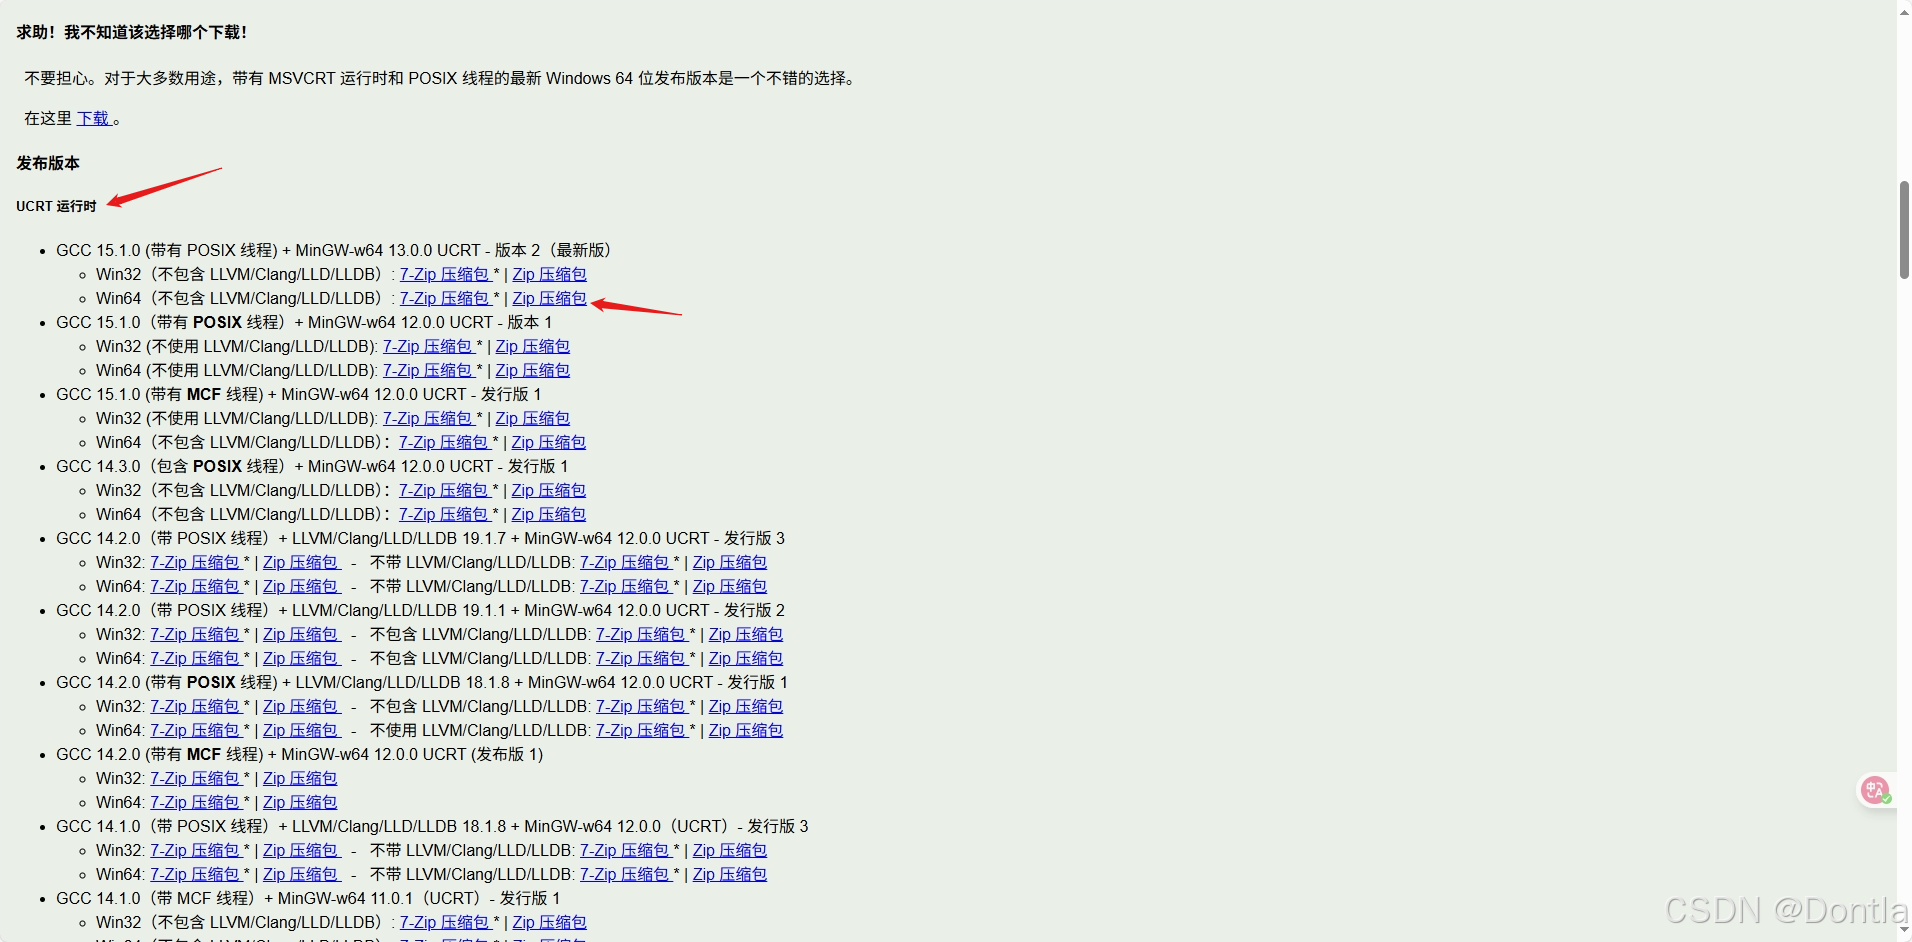Click the green check badge on translate icon
1912x942 pixels.
click(1886, 800)
